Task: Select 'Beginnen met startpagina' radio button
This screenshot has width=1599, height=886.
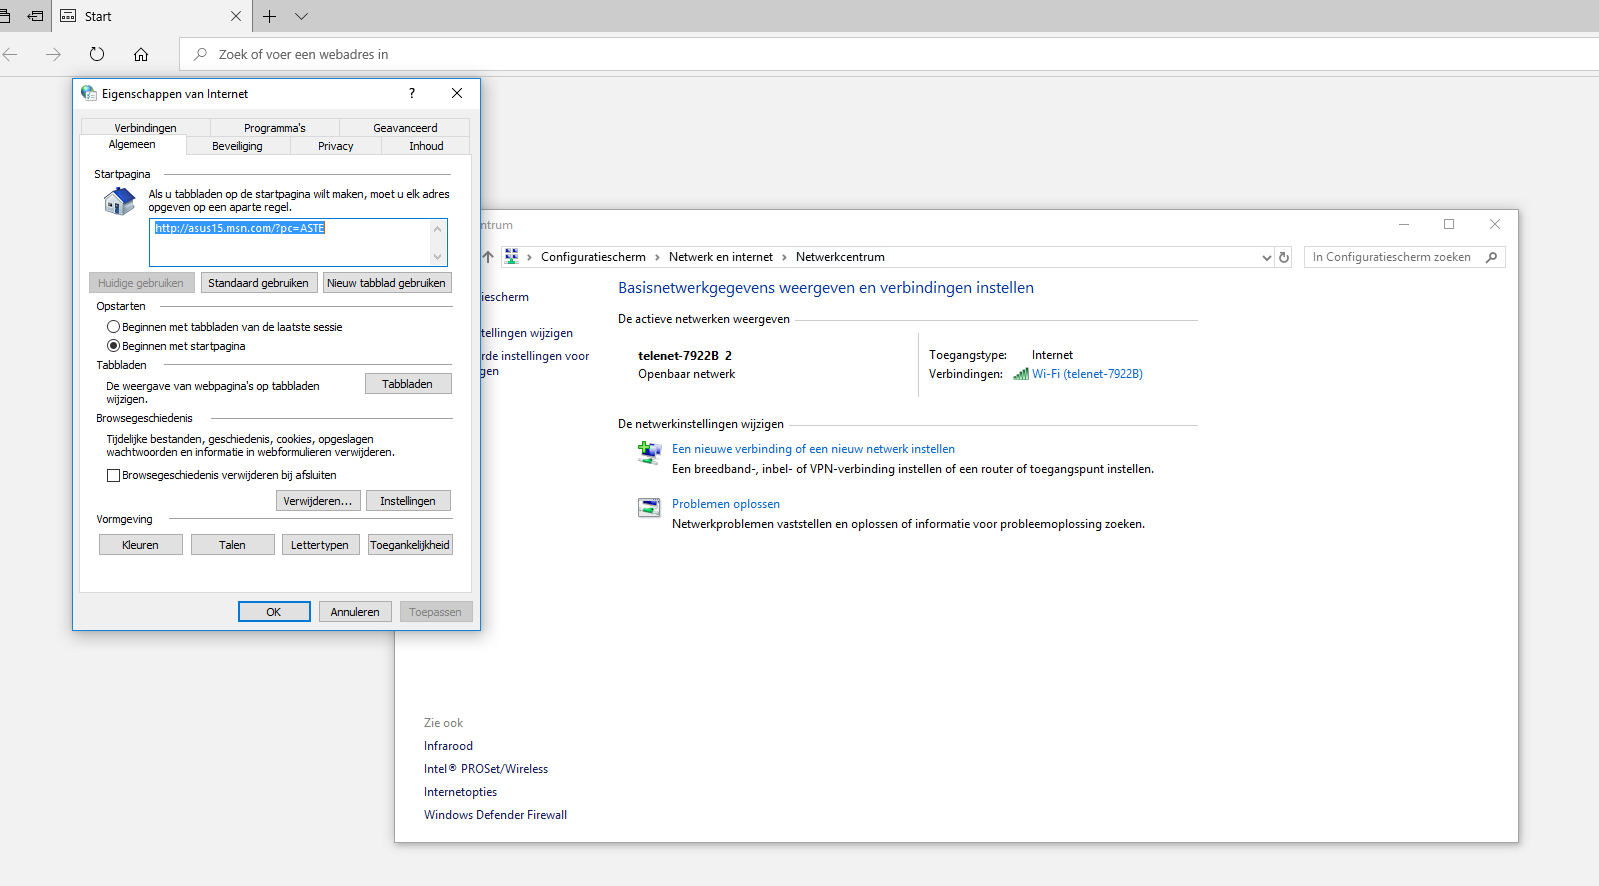Action: pos(113,346)
